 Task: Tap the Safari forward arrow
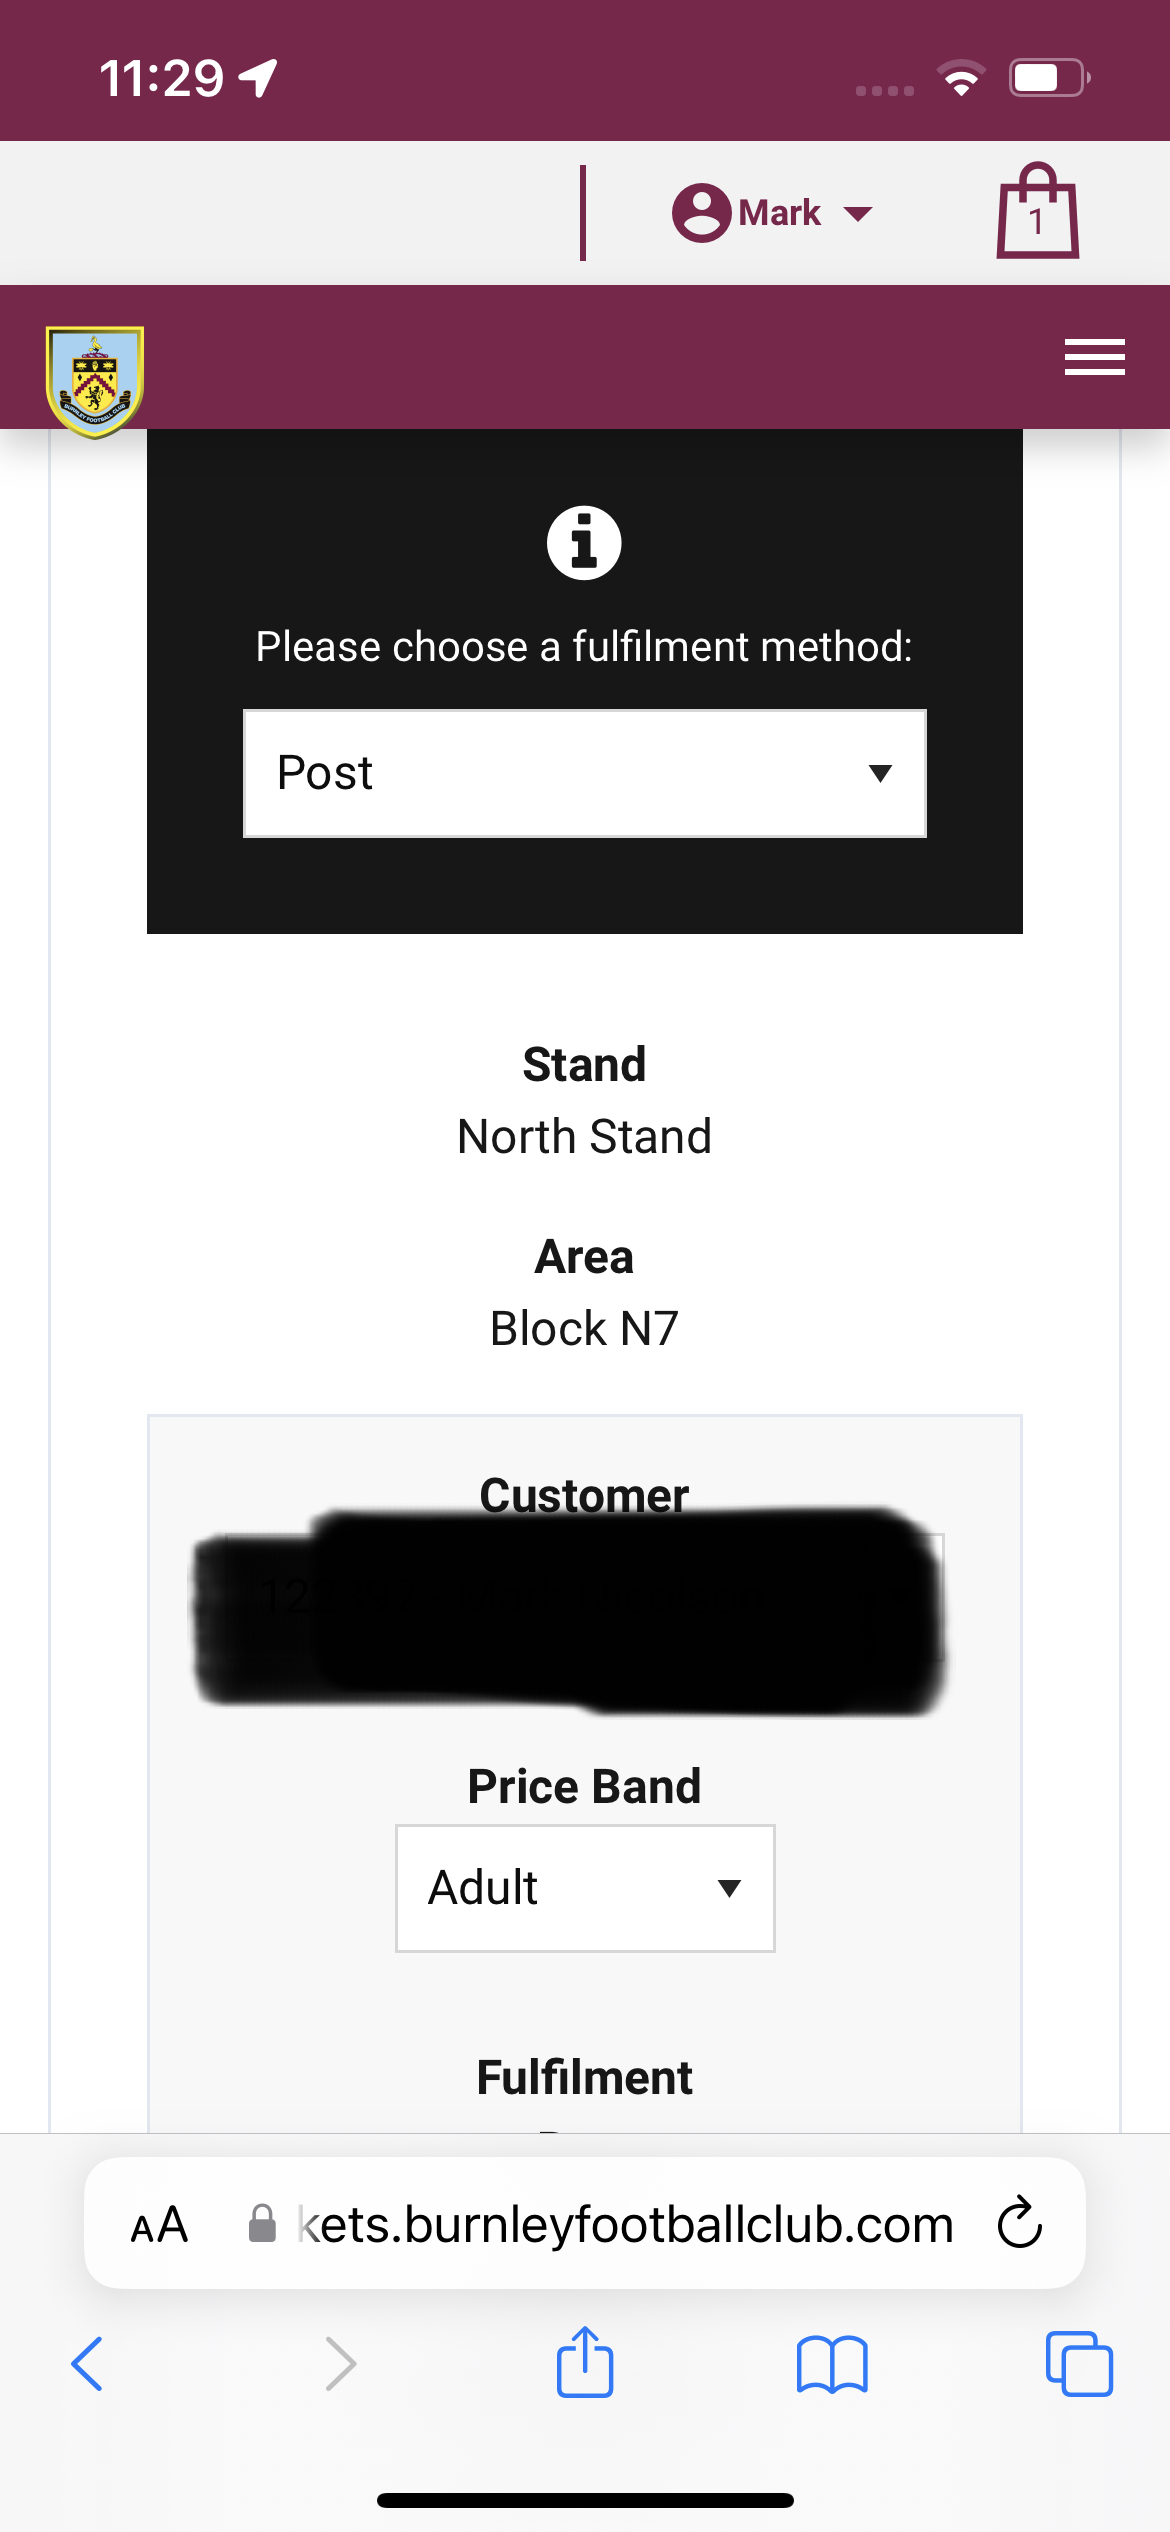point(340,2364)
